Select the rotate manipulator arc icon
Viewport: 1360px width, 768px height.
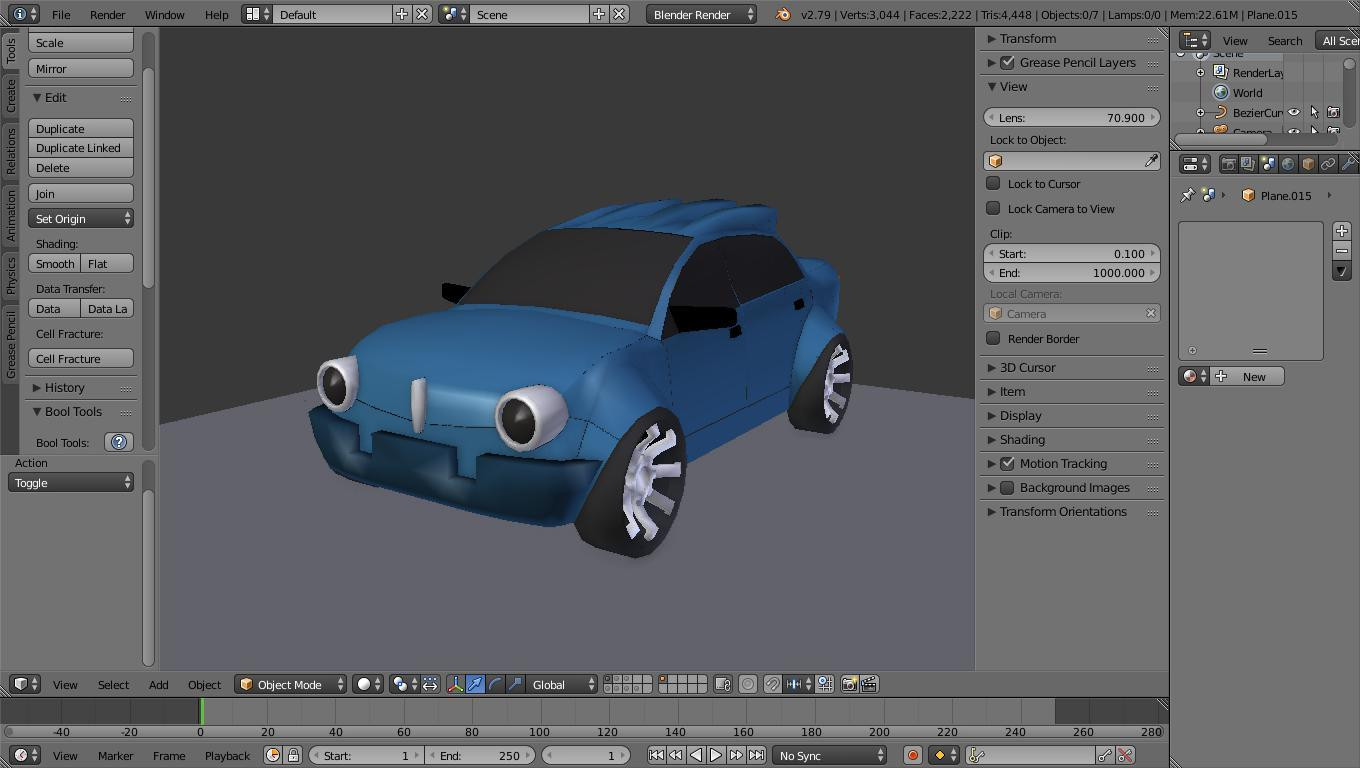tap(495, 684)
